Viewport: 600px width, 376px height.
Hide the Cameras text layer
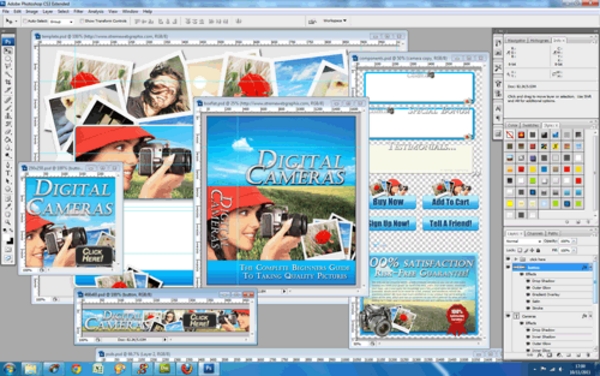pyautogui.click(x=508, y=316)
